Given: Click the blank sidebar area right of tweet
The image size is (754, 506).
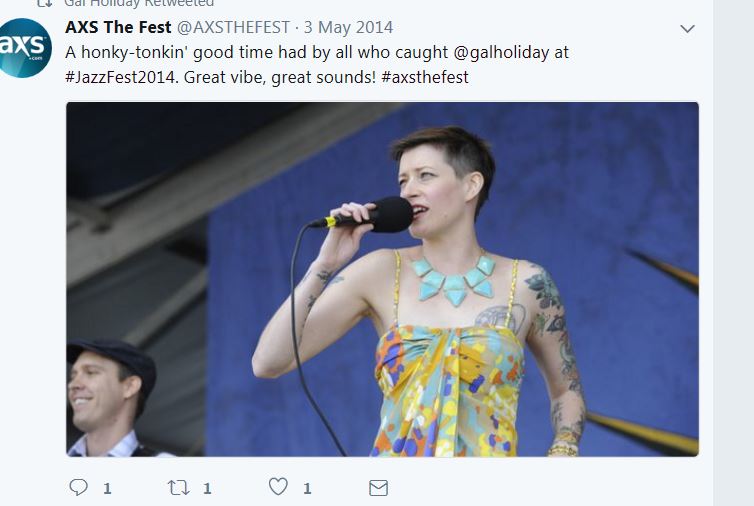Looking at the screenshot, I should coord(733,253).
